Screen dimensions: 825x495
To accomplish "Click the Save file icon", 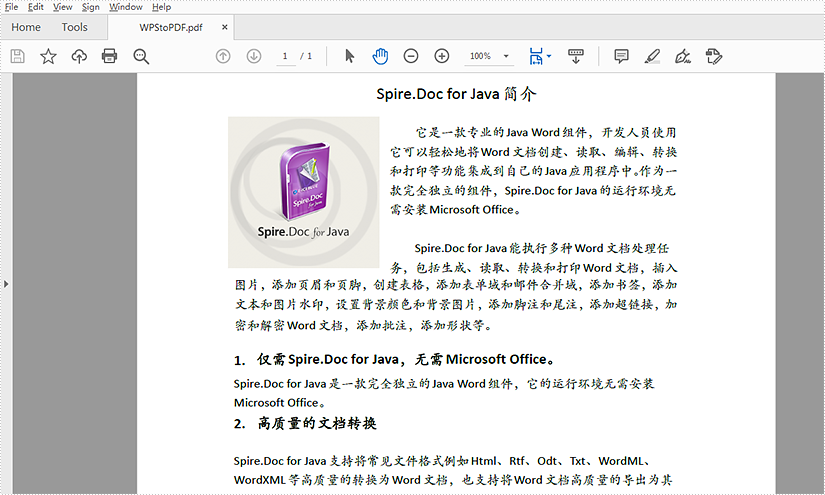I will pos(17,56).
